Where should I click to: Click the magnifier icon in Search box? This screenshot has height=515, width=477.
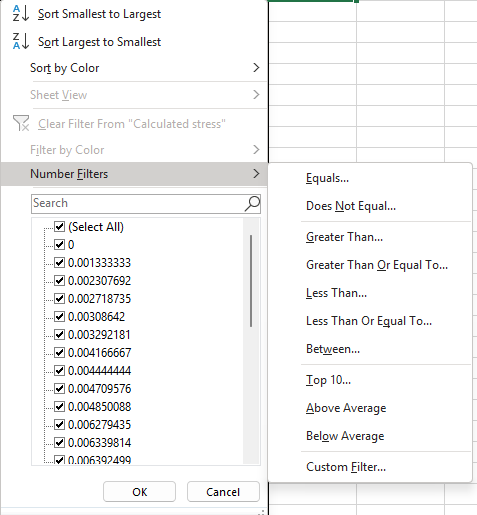(x=252, y=203)
